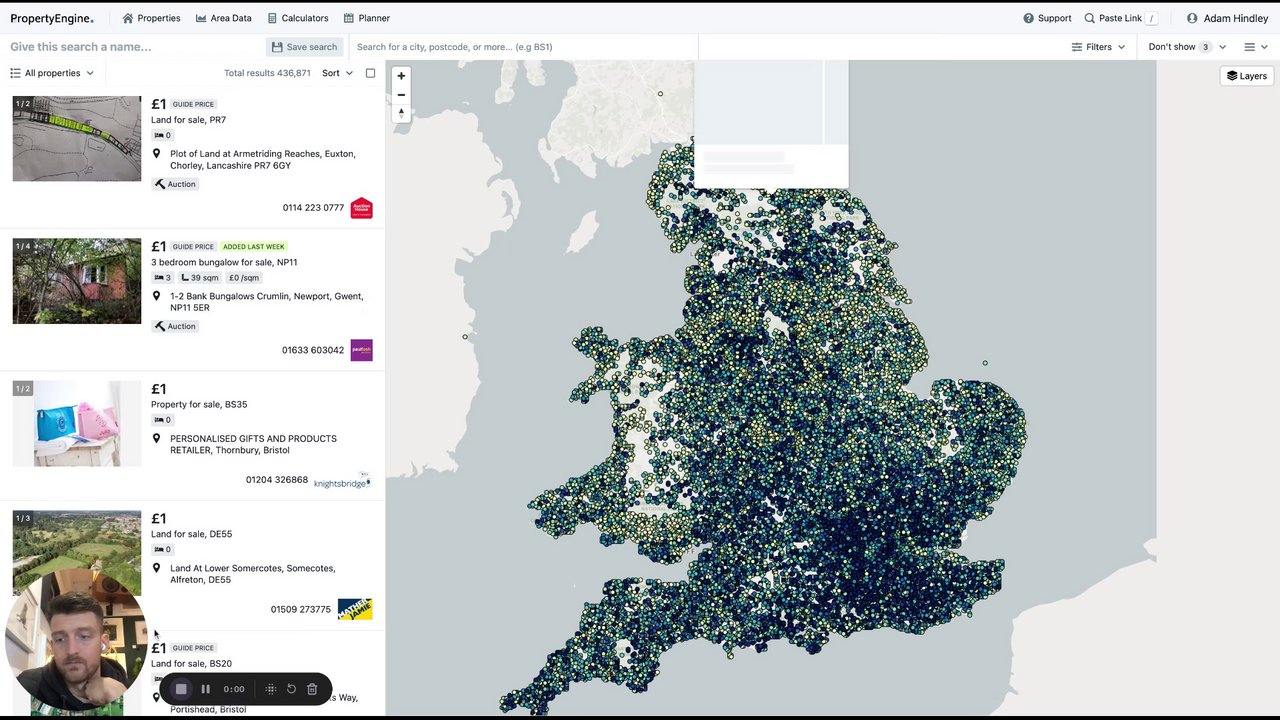Viewport: 1280px width, 720px height.
Task: Stop the screen recording
Action: coord(181,689)
